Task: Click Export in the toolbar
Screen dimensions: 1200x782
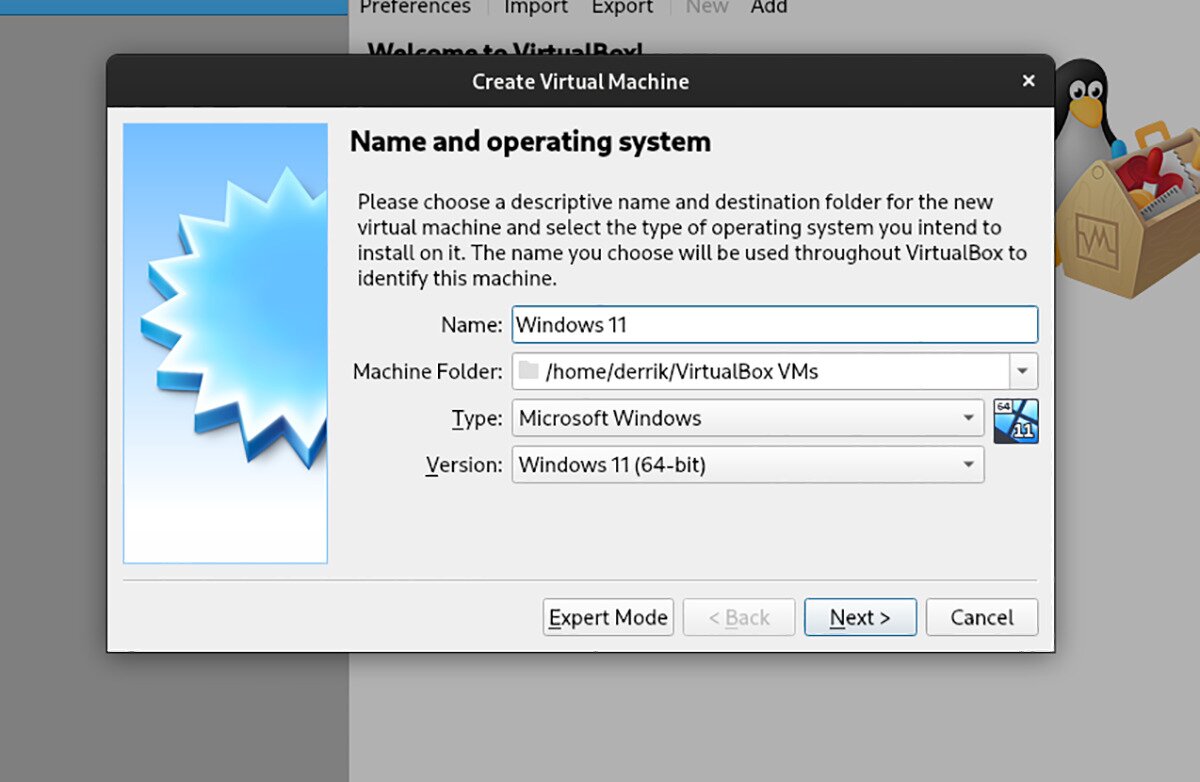Action: point(621,7)
